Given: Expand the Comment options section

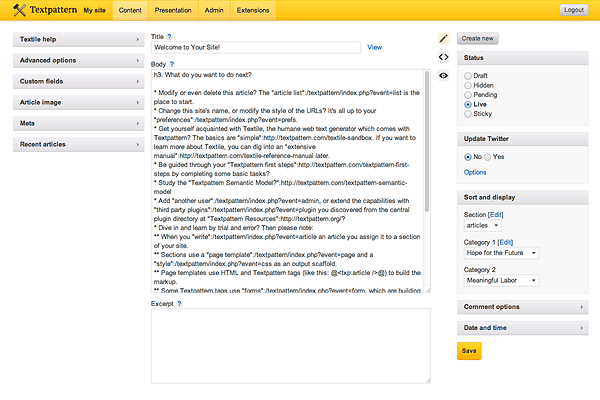Looking at the screenshot, I should [x=521, y=308].
